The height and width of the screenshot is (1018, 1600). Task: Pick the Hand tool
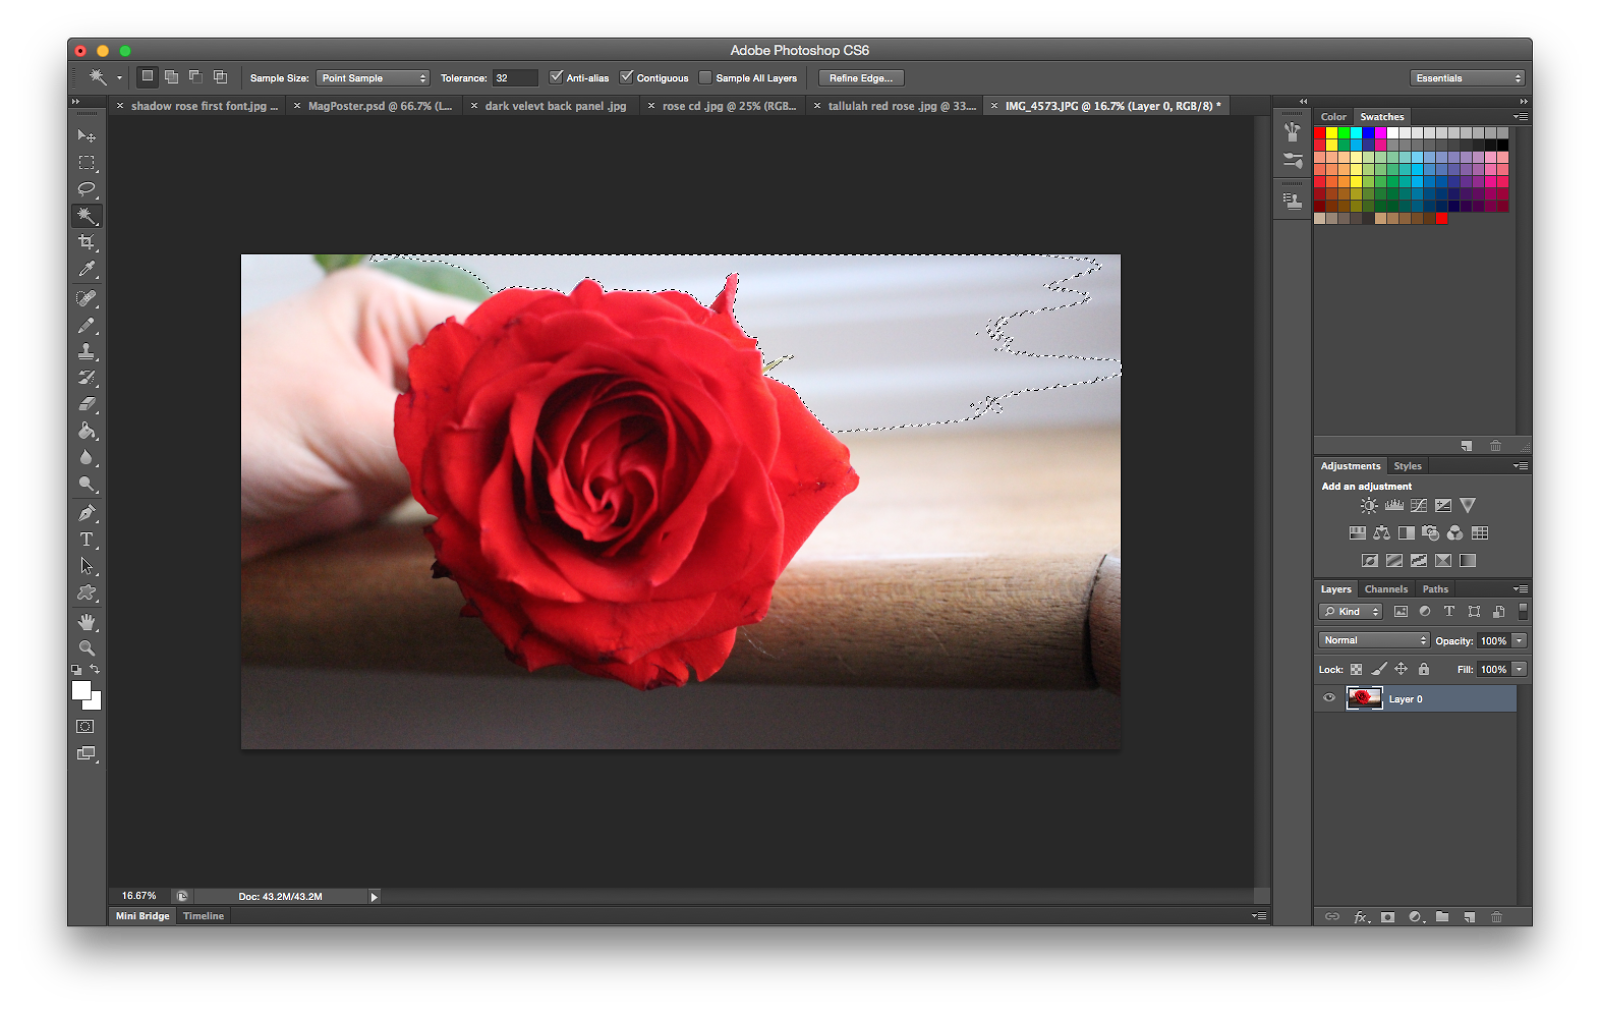[87, 622]
